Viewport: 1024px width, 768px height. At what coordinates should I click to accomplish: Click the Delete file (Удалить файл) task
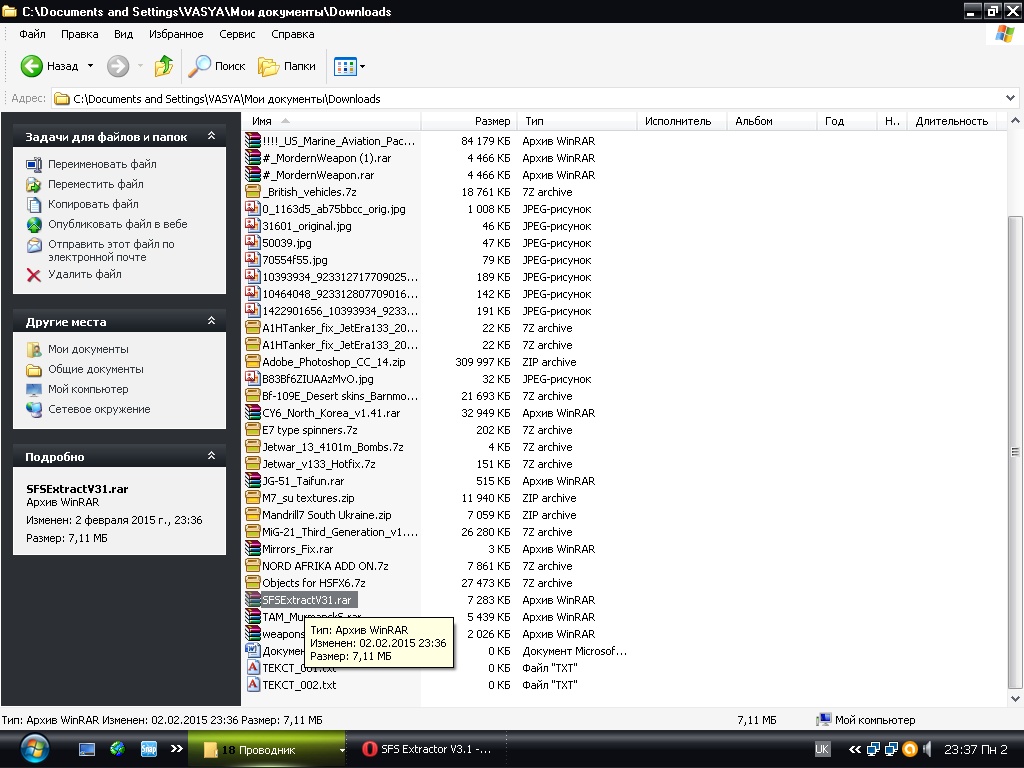(84, 274)
